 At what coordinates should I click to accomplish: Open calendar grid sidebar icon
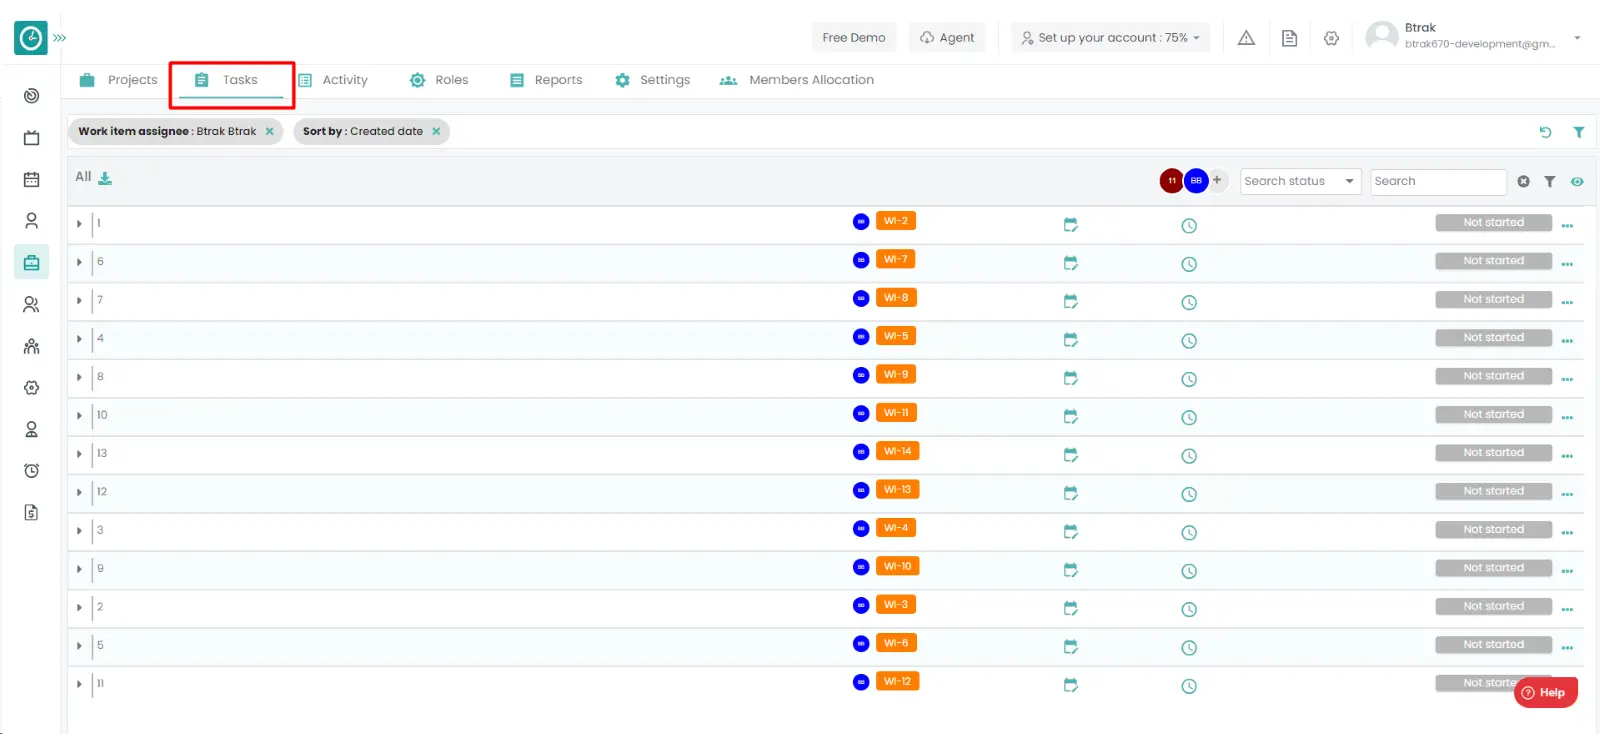31,179
